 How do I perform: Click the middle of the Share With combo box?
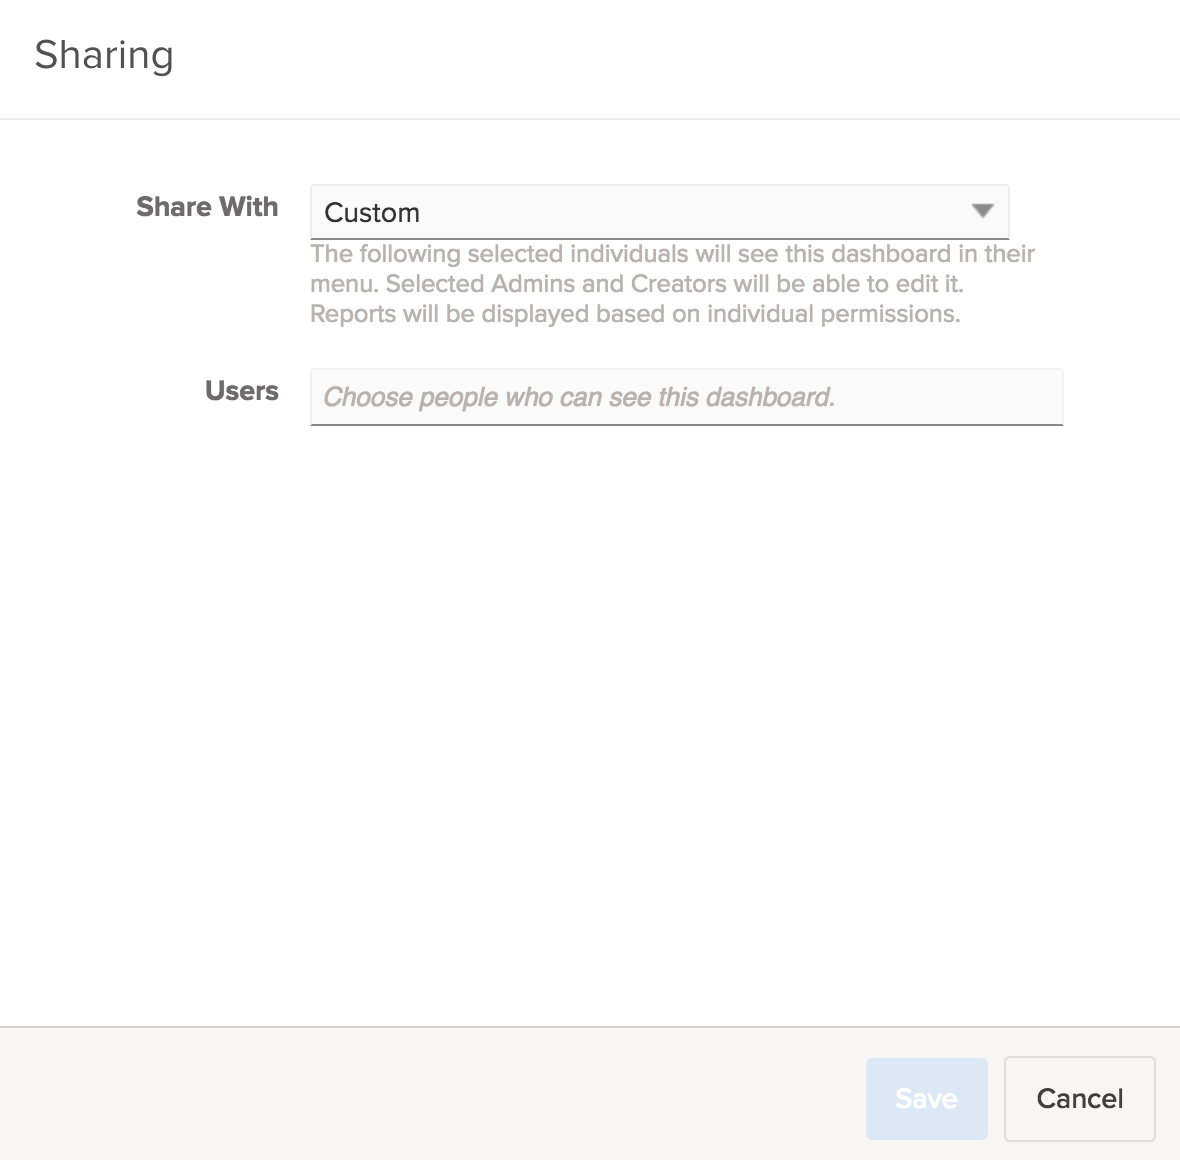click(660, 212)
